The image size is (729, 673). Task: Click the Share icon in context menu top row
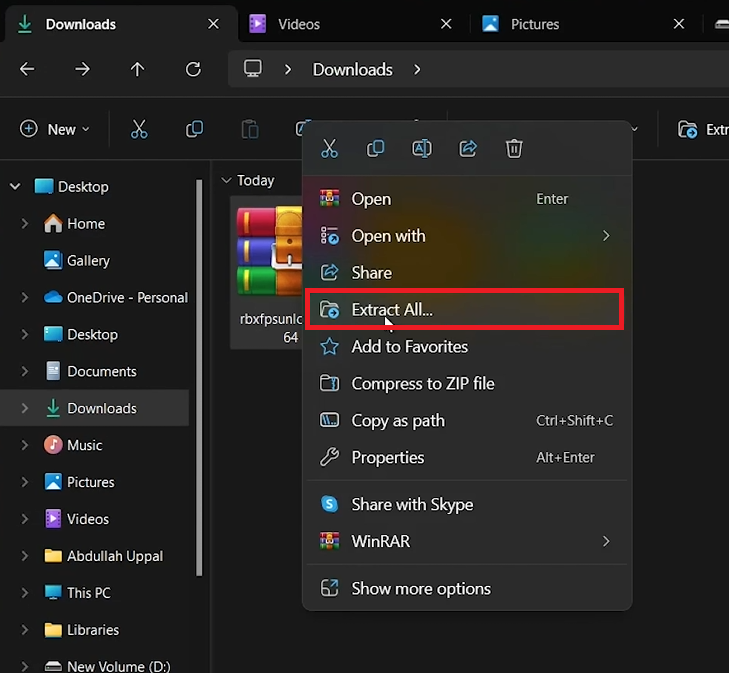pos(468,149)
